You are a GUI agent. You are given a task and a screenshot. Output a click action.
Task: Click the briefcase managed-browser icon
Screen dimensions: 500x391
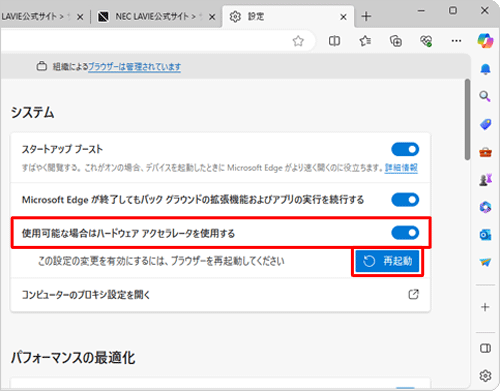42,66
